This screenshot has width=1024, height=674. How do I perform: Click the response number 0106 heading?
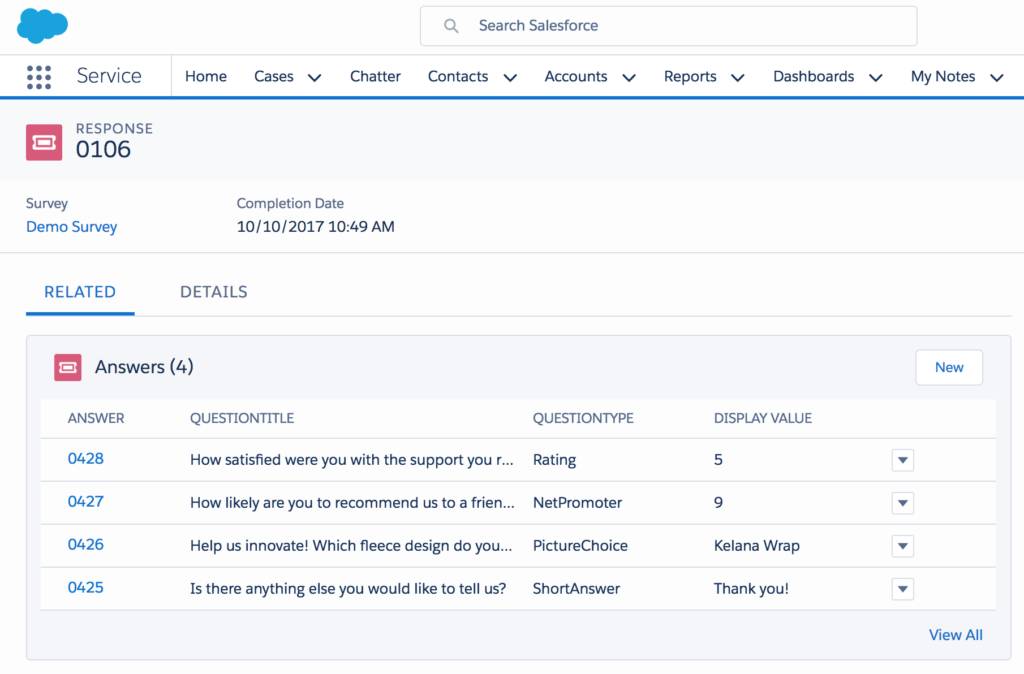(x=103, y=150)
